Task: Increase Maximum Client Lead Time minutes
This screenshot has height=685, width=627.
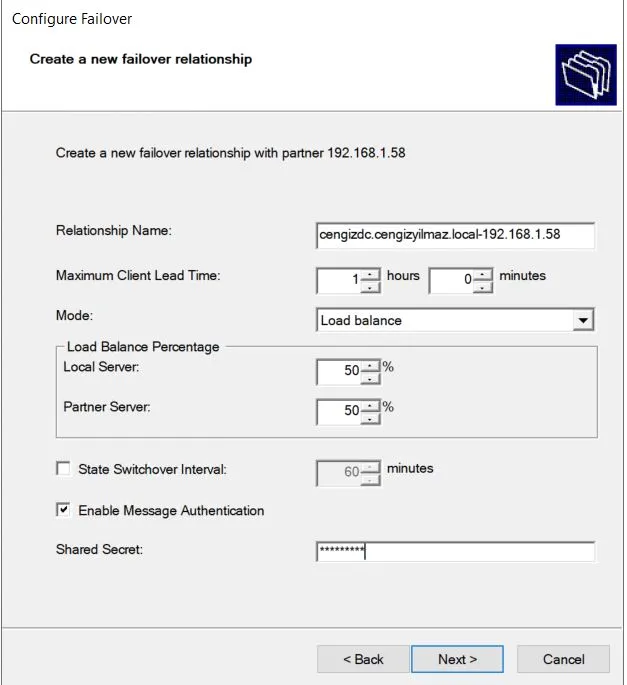Action: [483, 275]
